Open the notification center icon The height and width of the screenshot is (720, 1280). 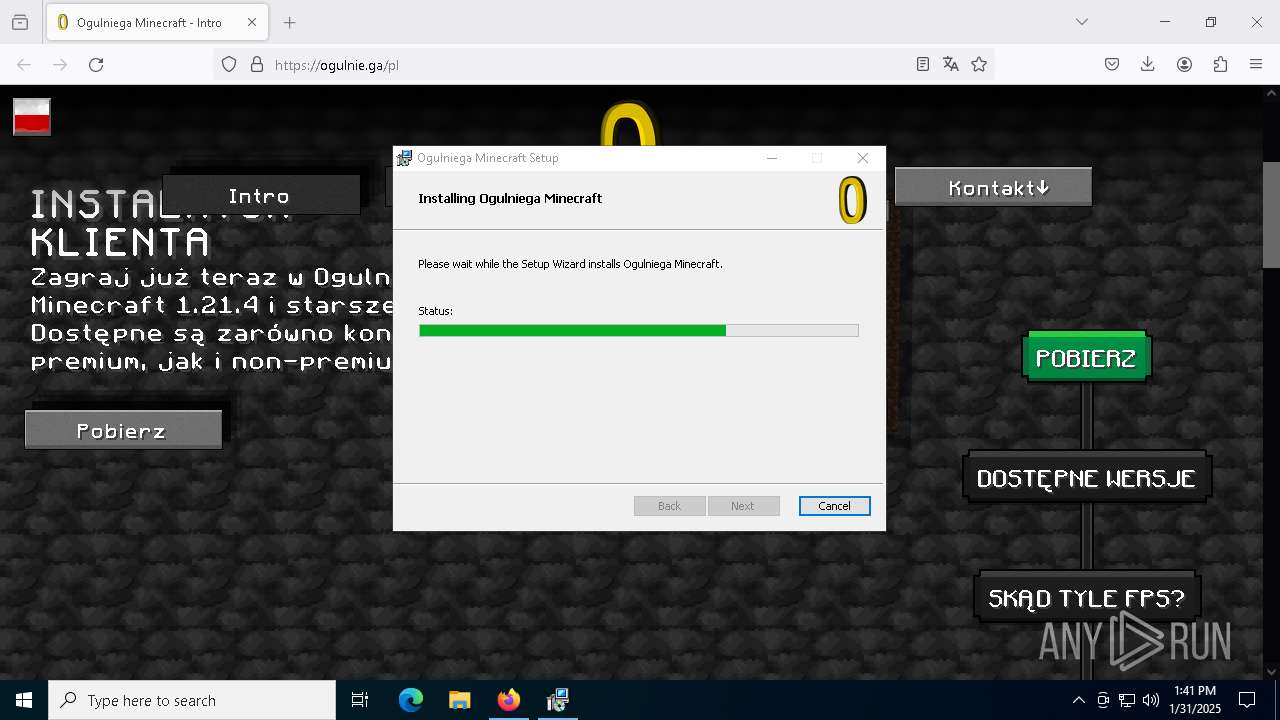coord(1247,700)
